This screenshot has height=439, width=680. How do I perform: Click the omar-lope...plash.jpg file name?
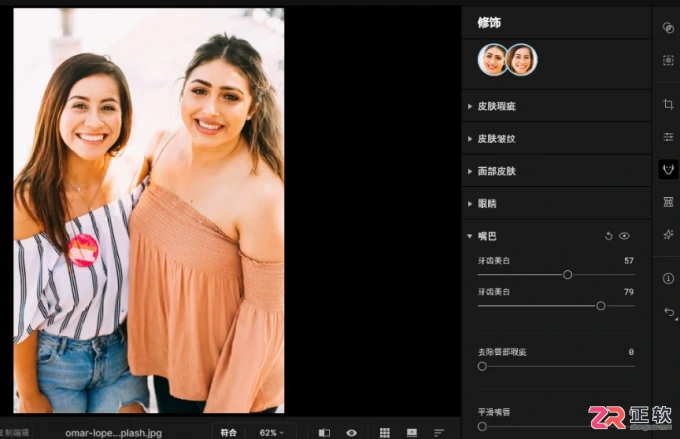pyautogui.click(x=114, y=433)
